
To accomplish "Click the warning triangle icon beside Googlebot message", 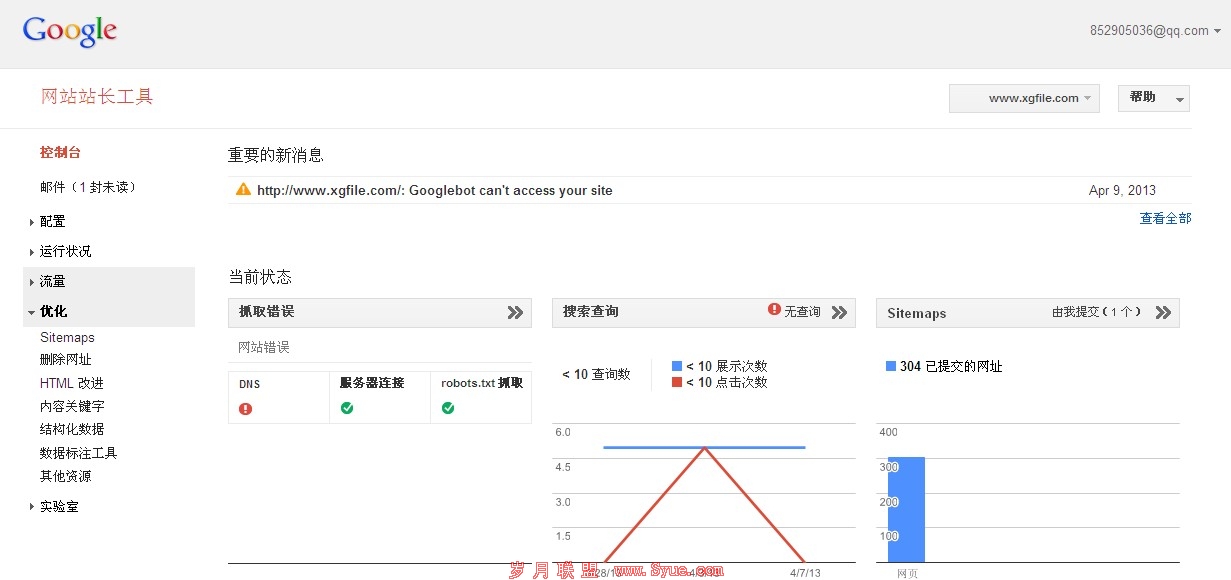I will pos(243,190).
